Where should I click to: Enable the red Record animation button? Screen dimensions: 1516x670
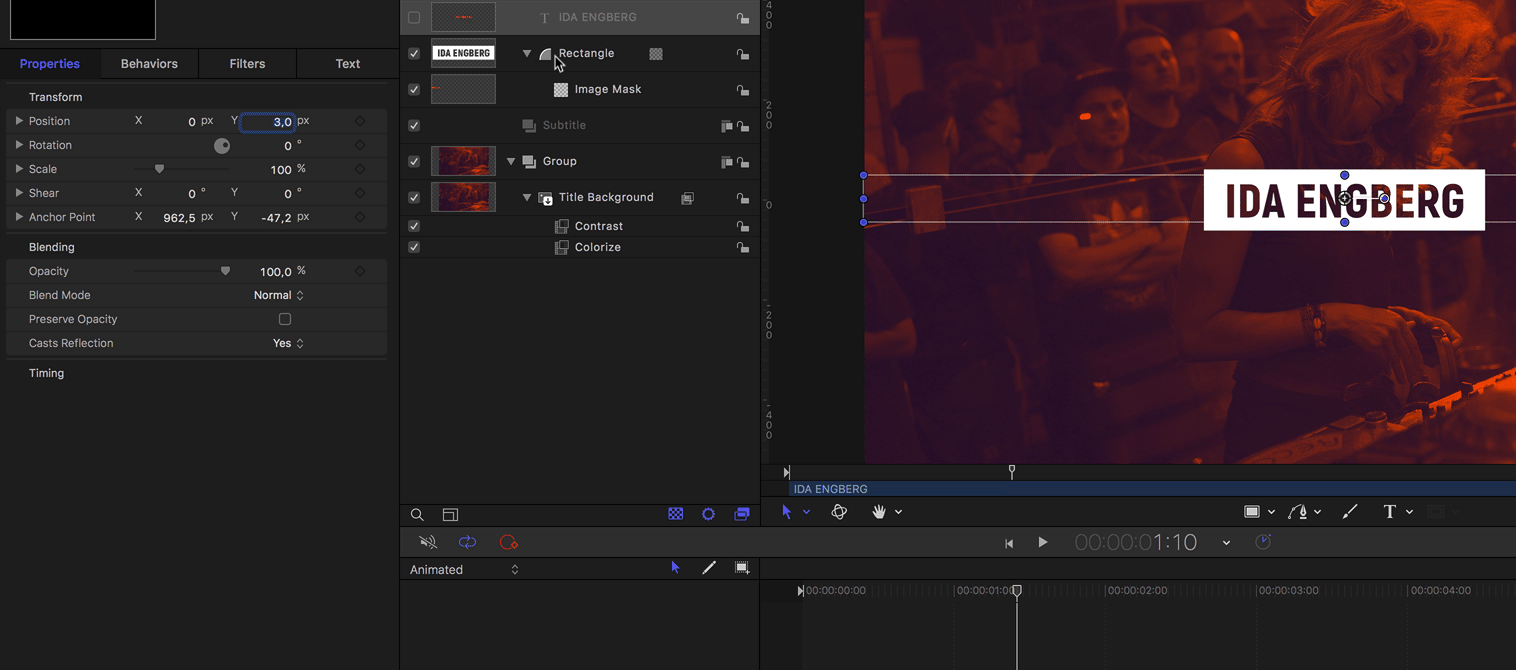click(508, 542)
